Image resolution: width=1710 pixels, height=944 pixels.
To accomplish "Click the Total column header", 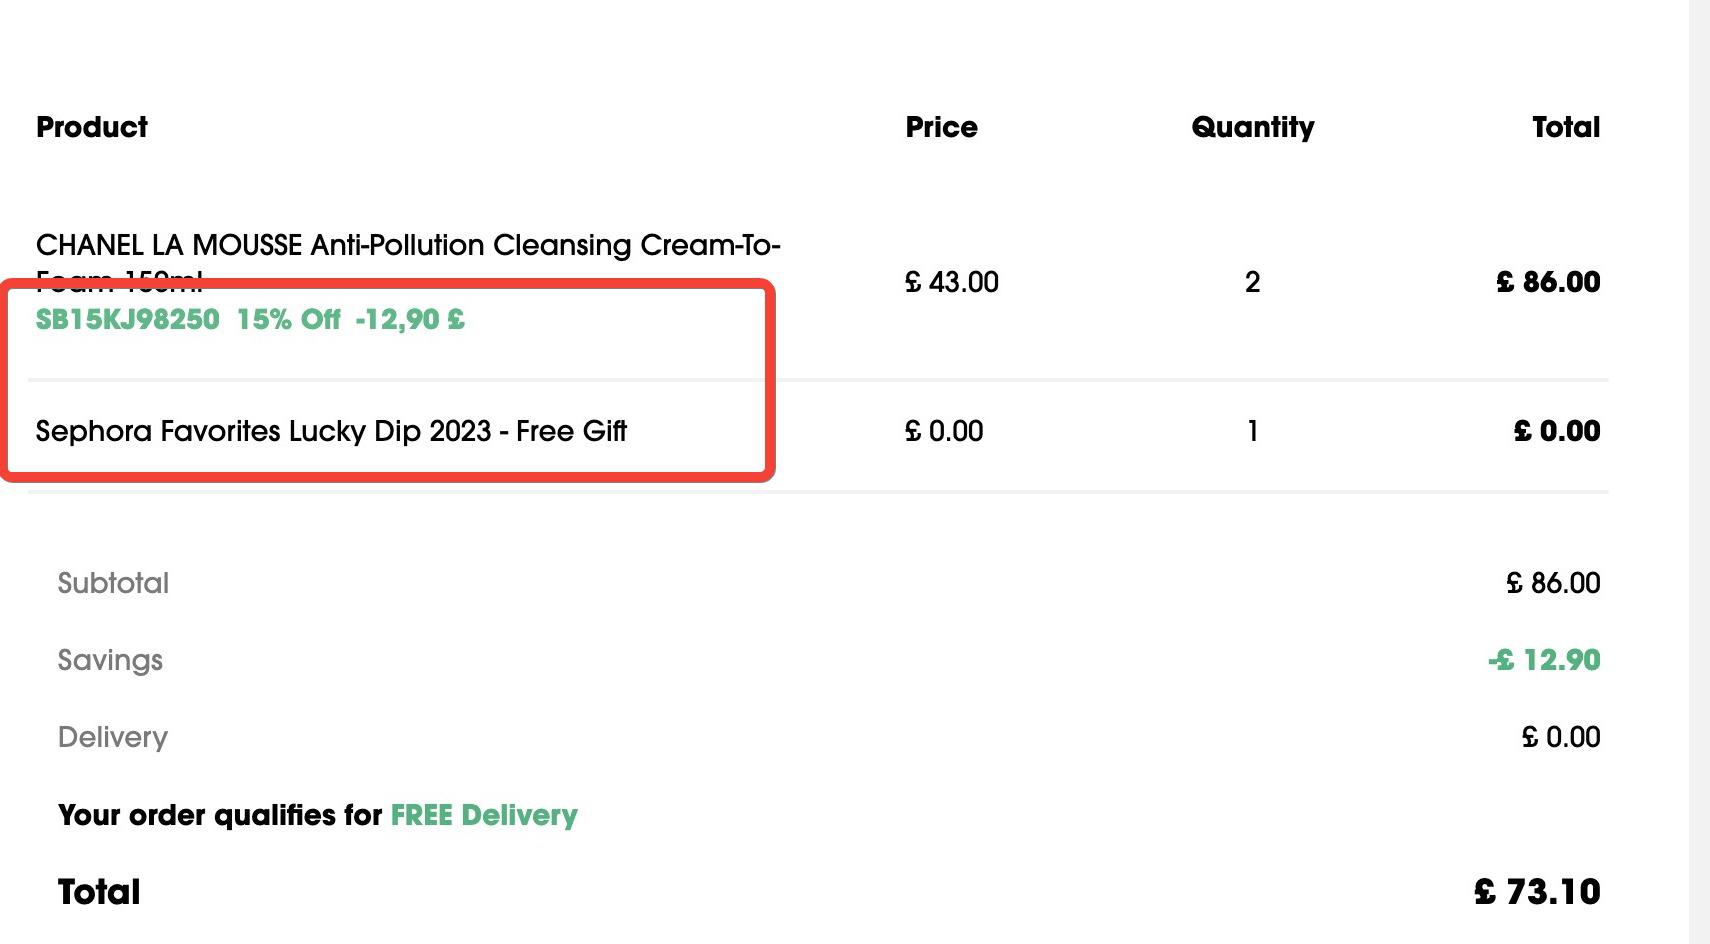I will point(1566,127).
